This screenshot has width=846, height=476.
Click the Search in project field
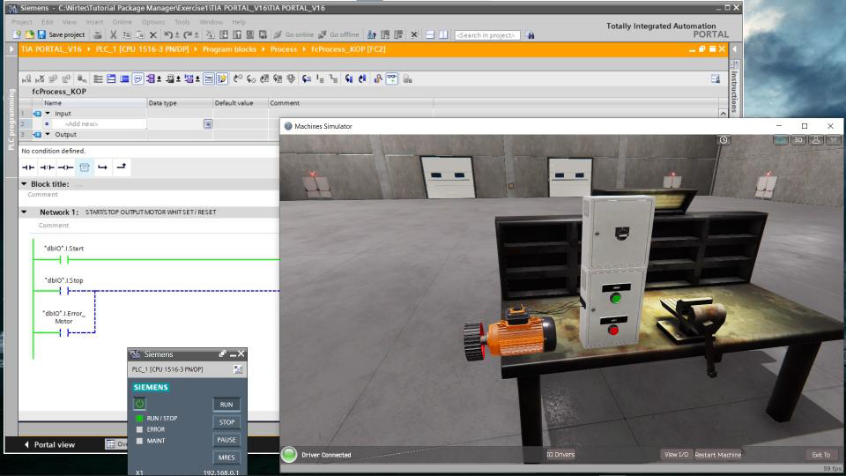(x=487, y=35)
